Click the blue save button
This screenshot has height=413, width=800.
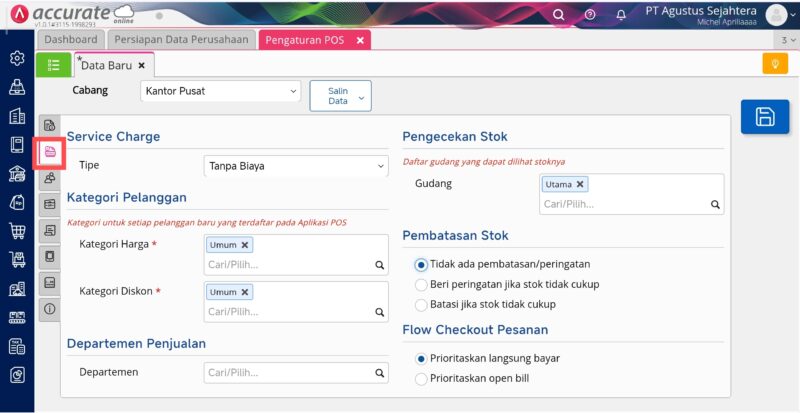(765, 116)
